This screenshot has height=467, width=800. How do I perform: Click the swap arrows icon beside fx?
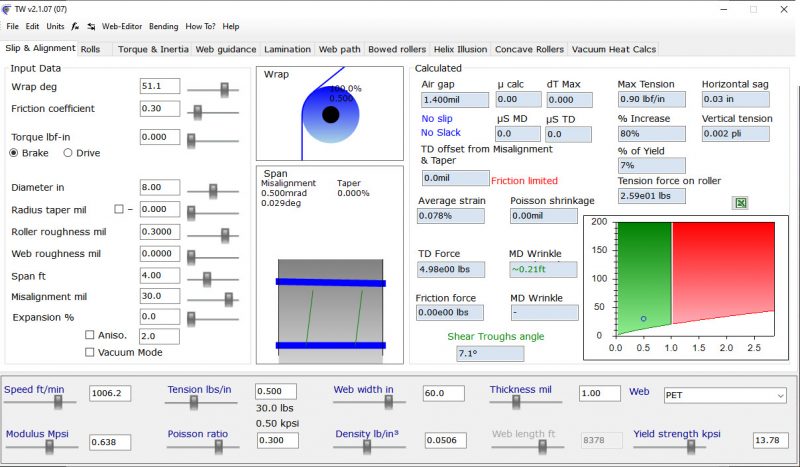pyautogui.click(x=92, y=26)
